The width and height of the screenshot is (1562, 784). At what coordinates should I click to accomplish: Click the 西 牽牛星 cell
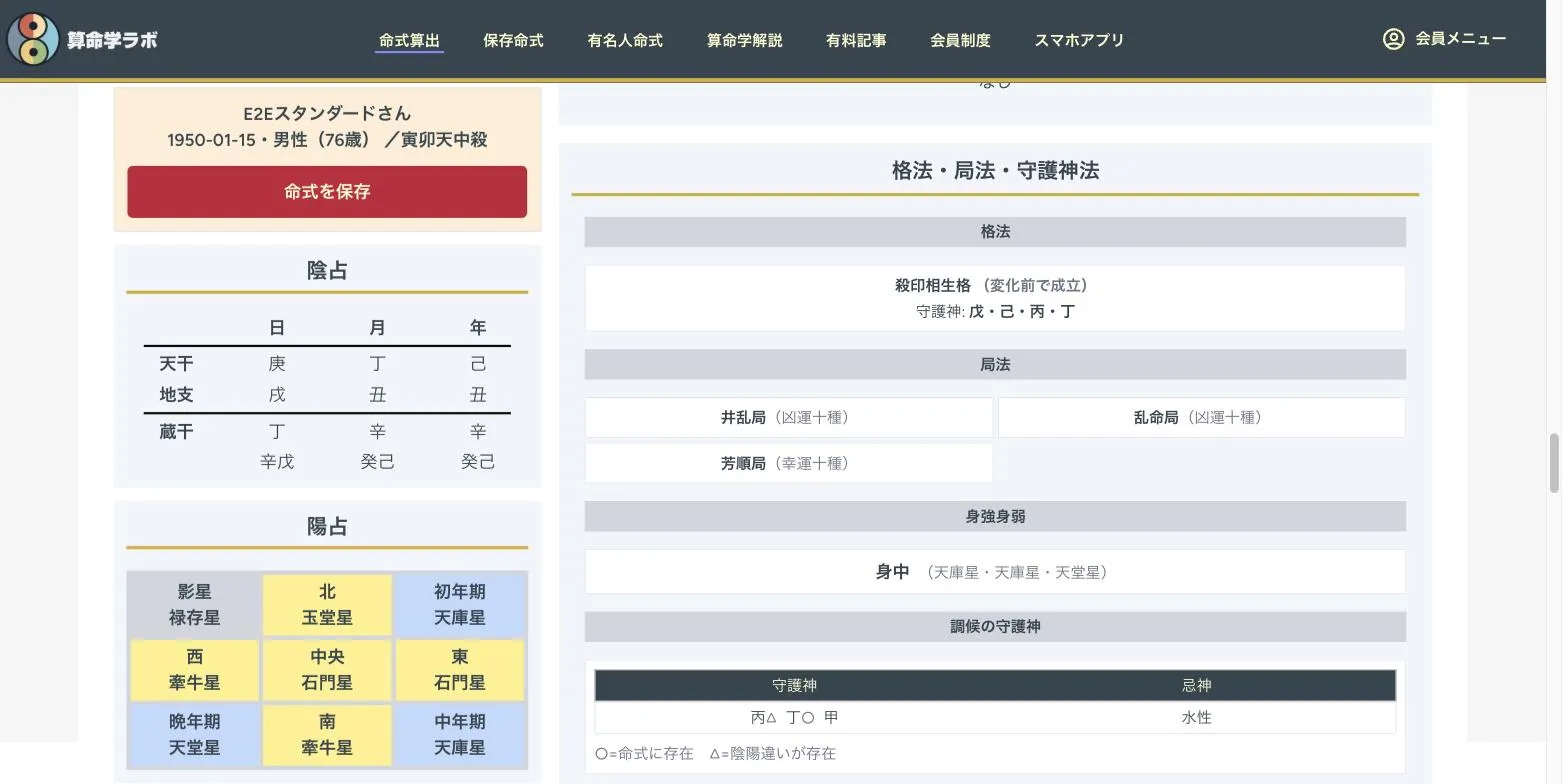point(194,669)
